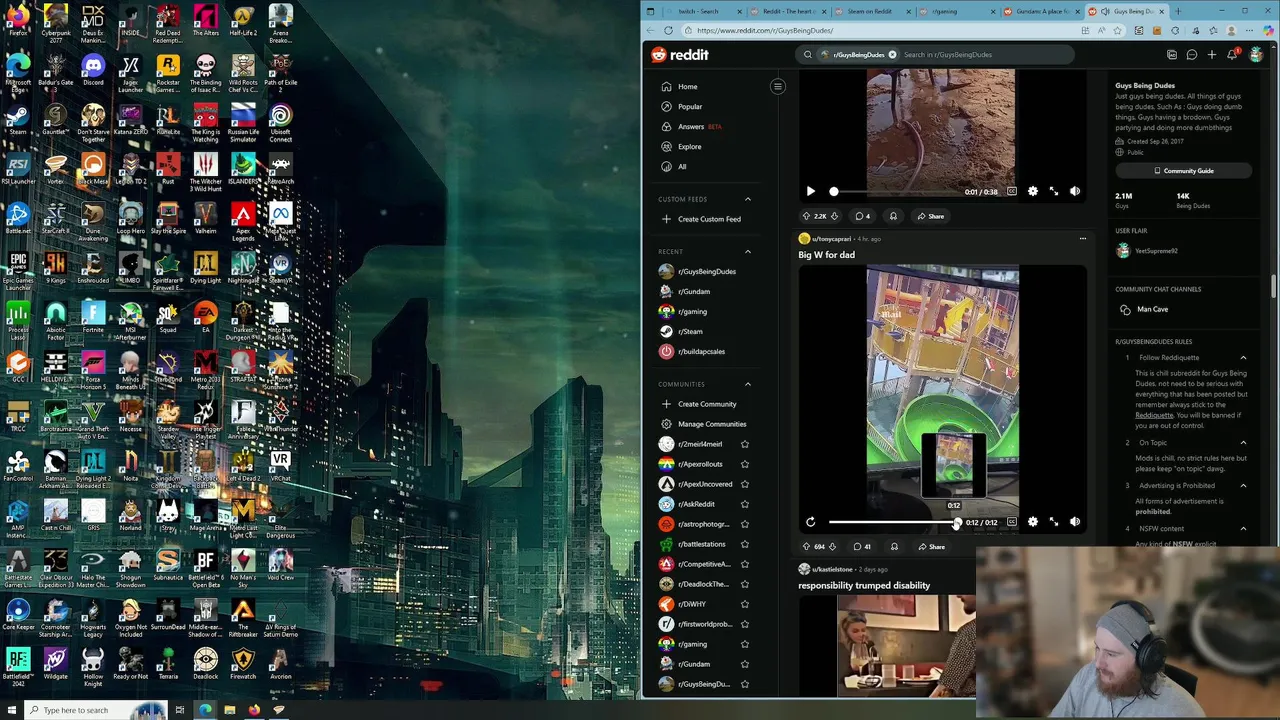The width and height of the screenshot is (1280, 720).
Task: Collapse the Reddit left sidebar
Action: (778, 87)
